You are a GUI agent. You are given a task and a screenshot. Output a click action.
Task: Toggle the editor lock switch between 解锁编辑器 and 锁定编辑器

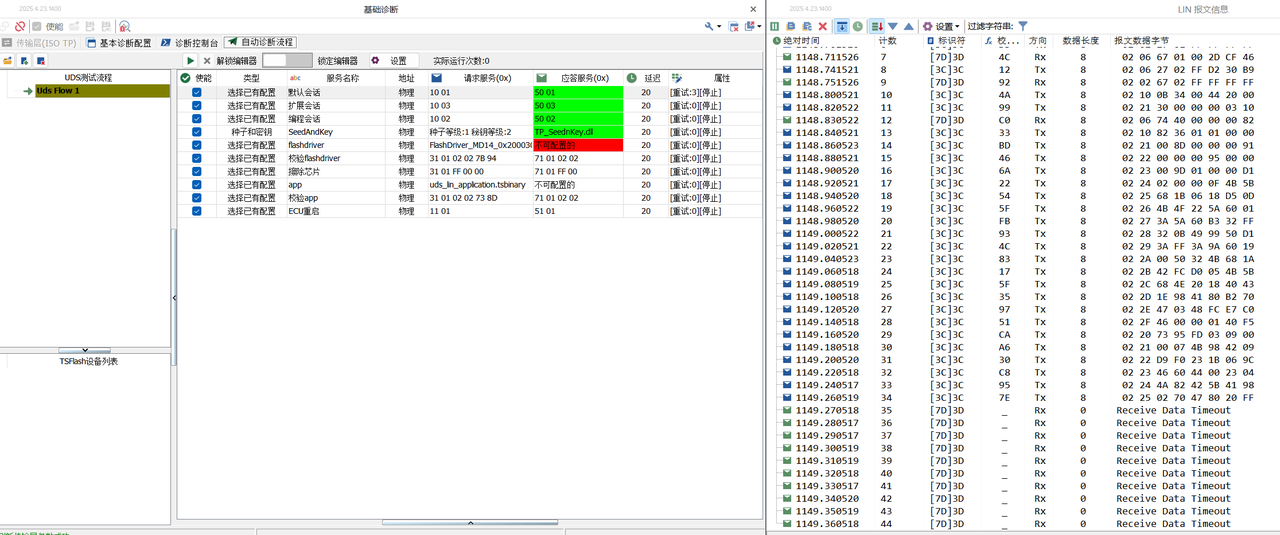point(287,61)
